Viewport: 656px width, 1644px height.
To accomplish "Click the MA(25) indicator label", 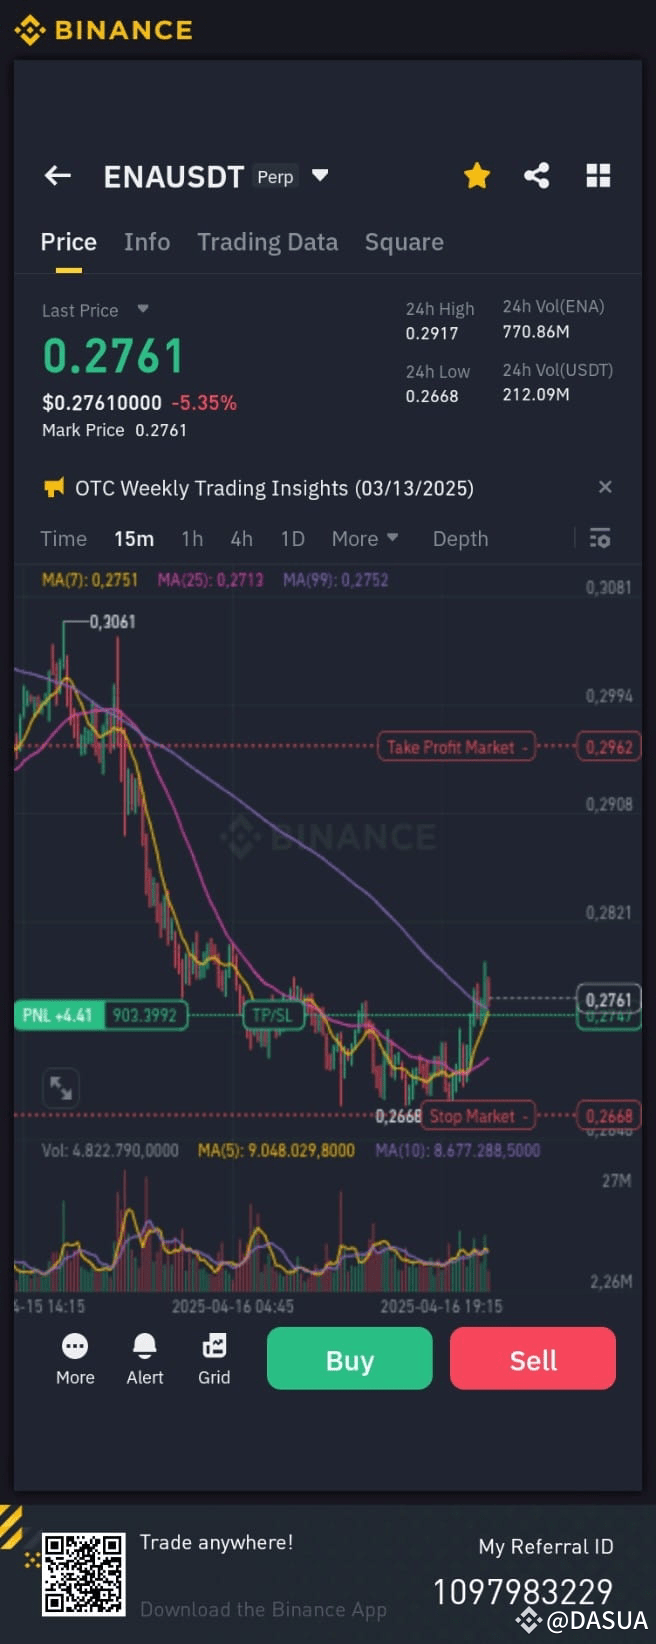I will click(210, 580).
